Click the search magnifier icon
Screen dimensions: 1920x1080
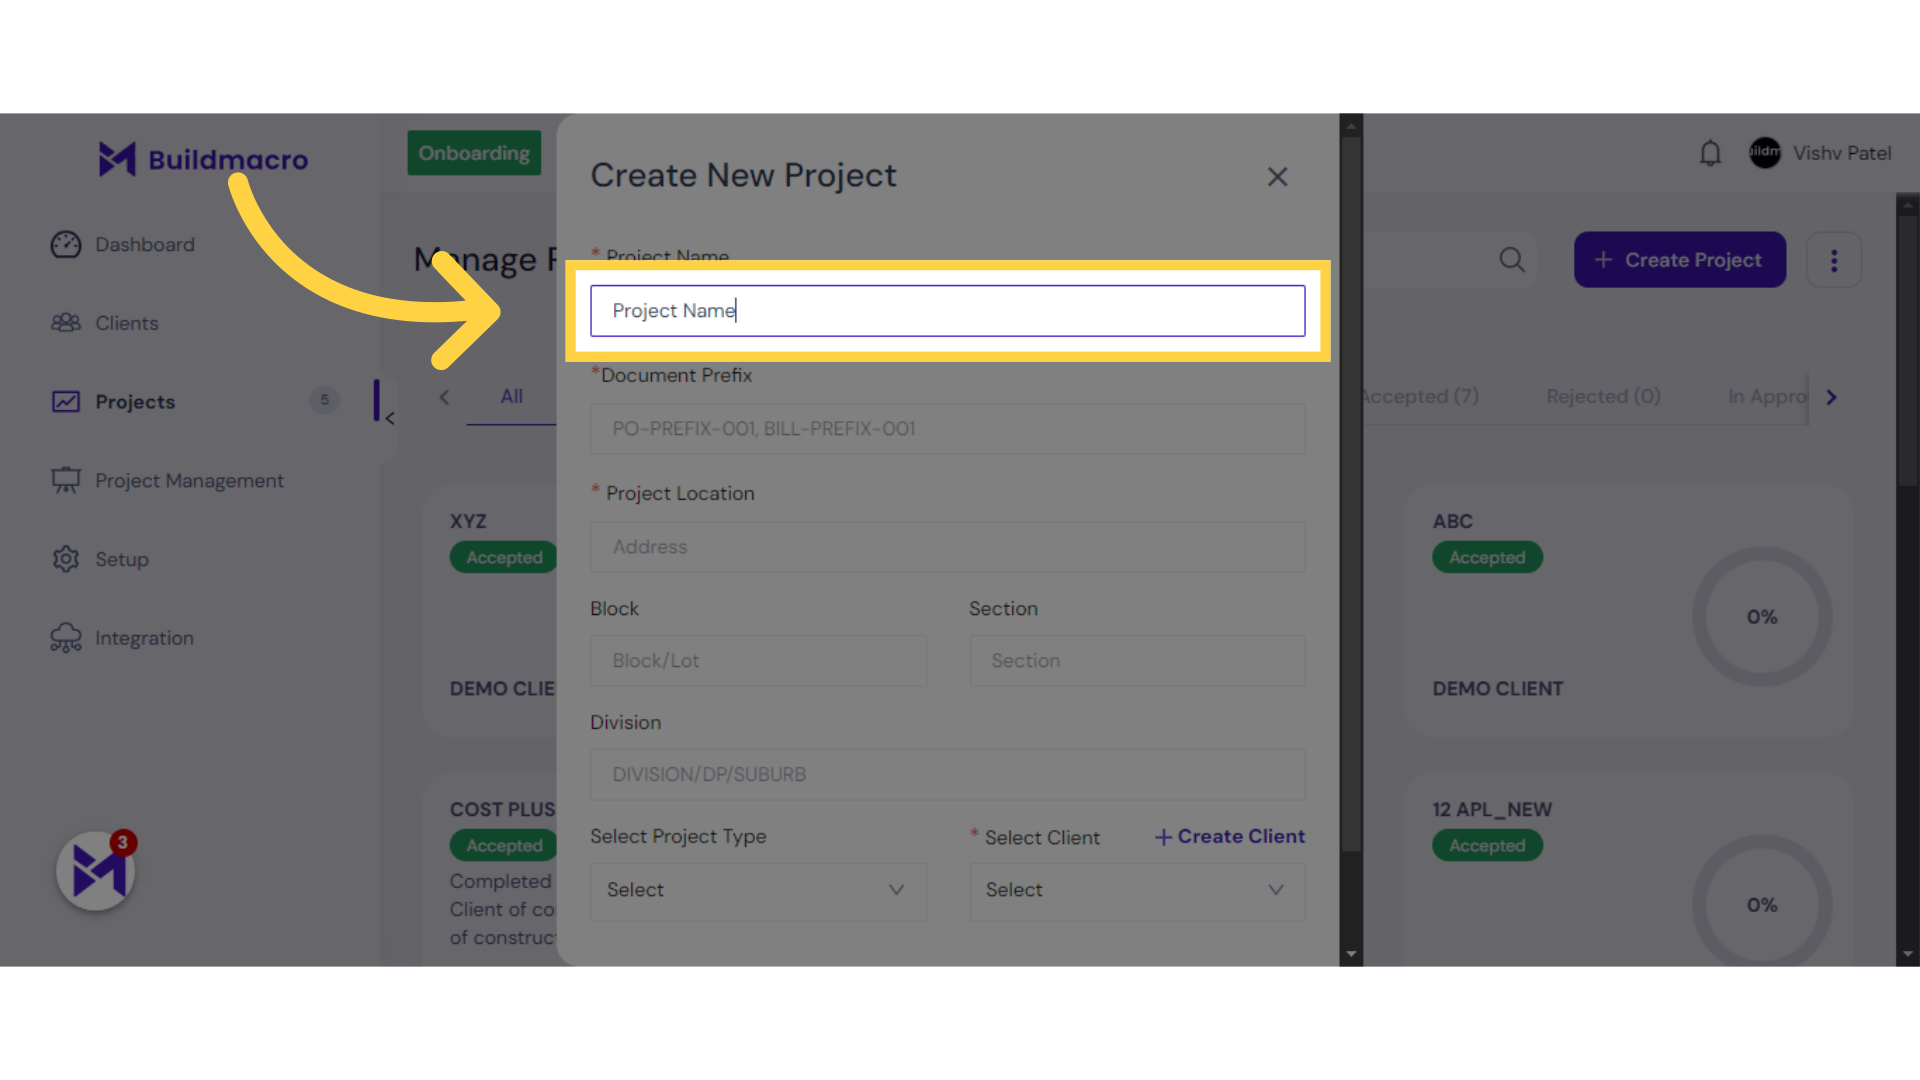tap(1513, 260)
